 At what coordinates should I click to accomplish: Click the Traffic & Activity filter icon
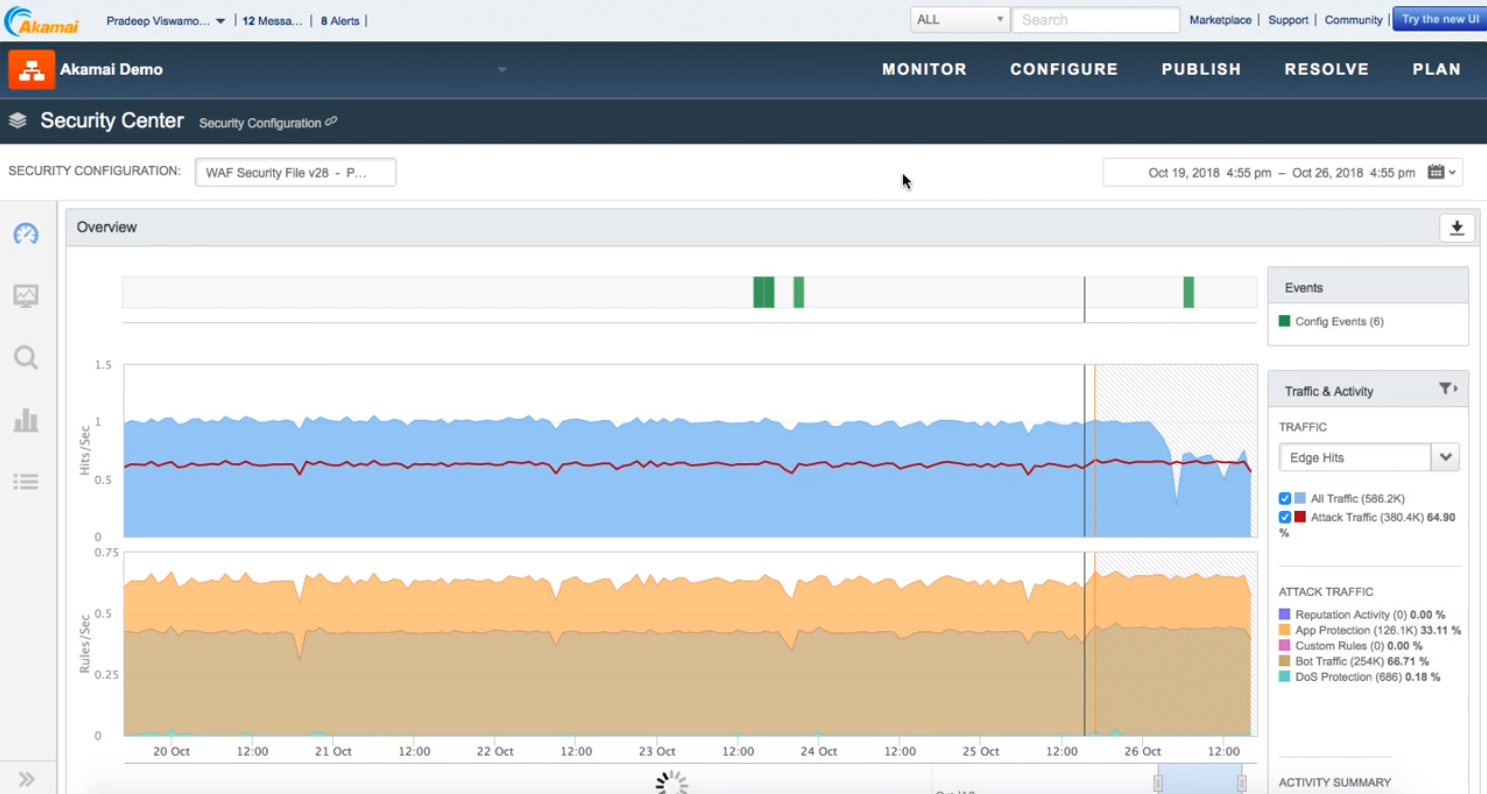coord(1447,389)
